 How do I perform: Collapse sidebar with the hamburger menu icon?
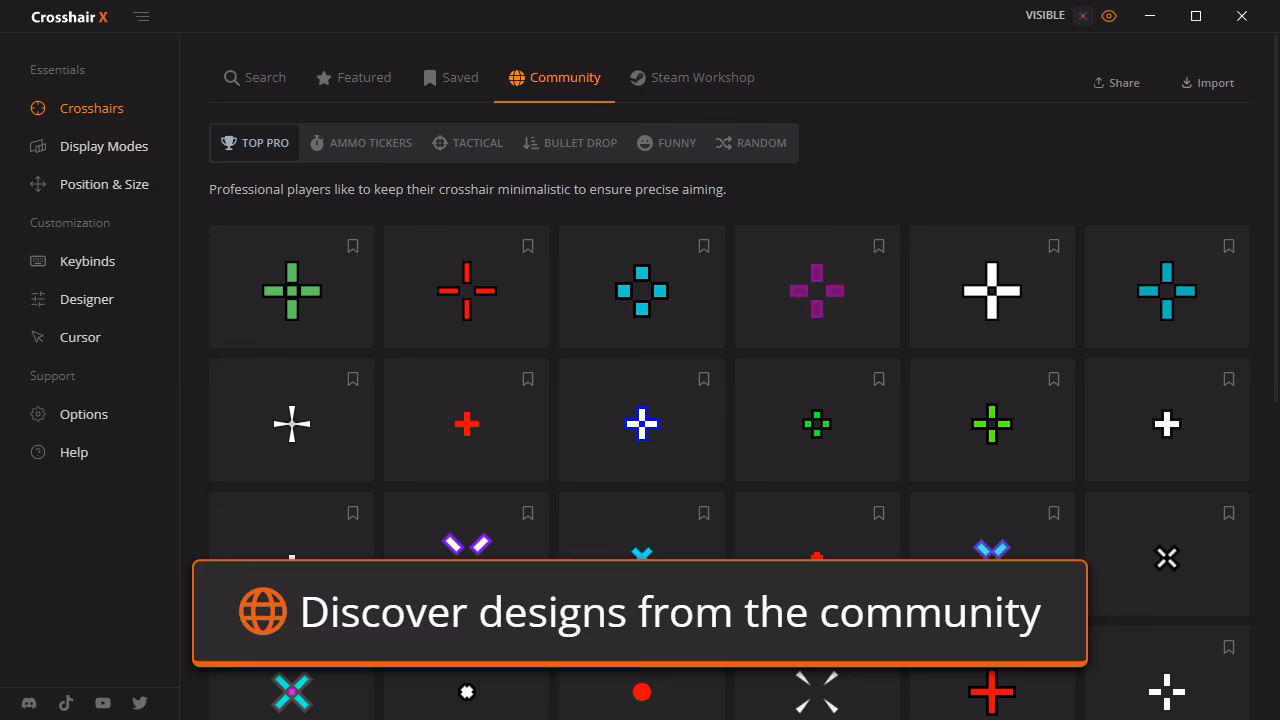coord(142,17)
